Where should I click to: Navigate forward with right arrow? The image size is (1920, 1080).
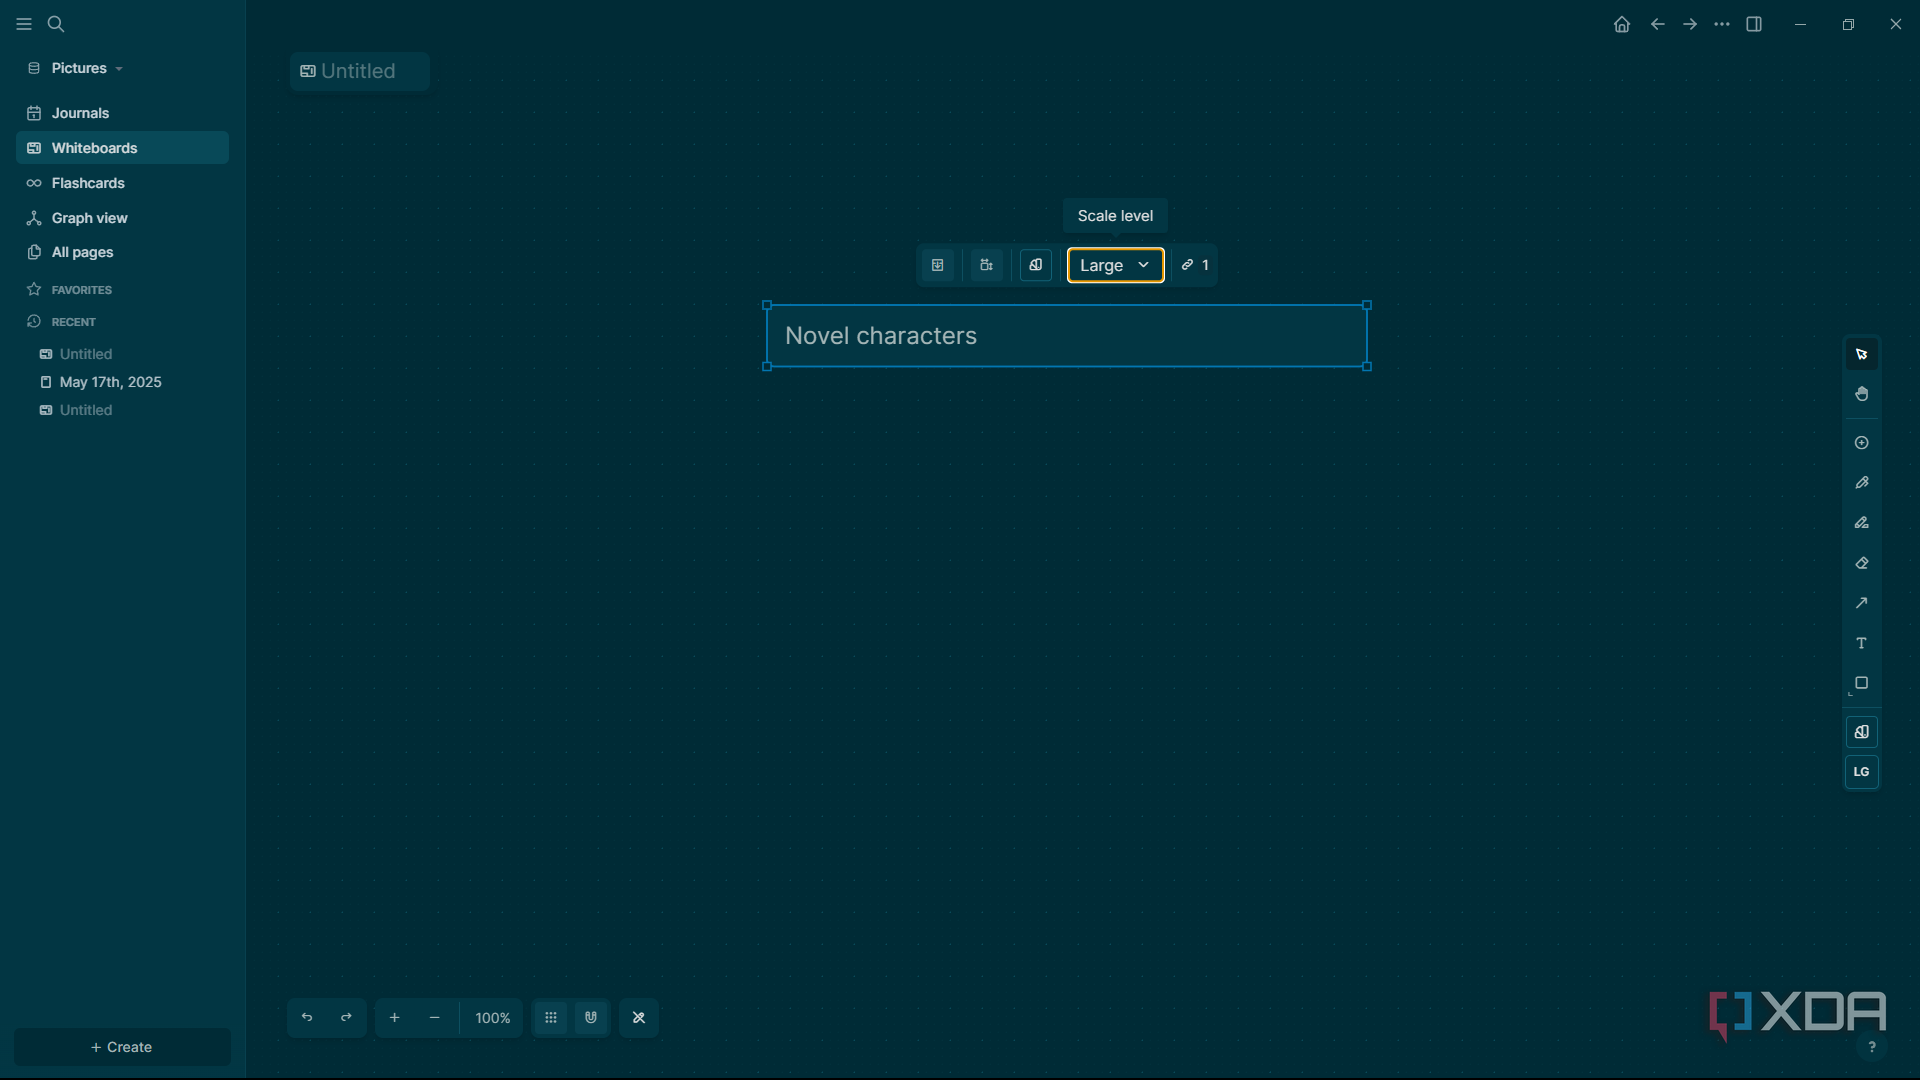tap(1689, 24)
